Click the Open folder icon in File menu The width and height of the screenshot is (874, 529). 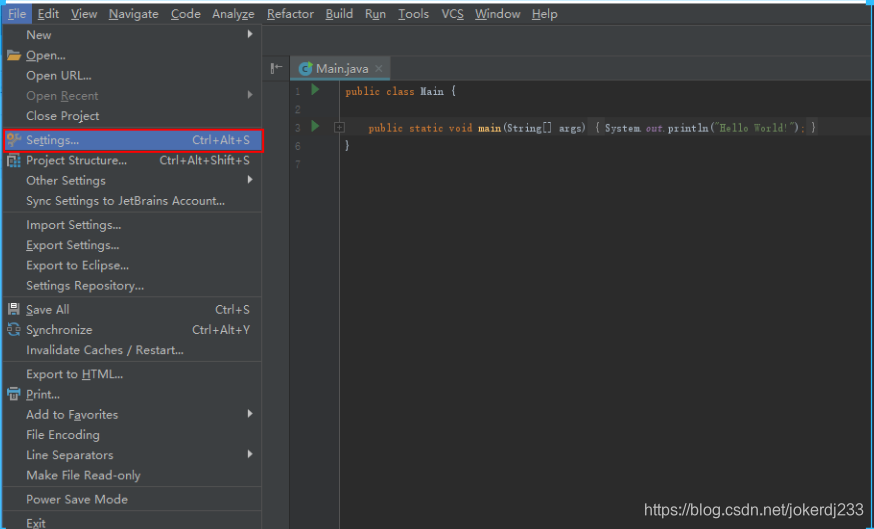[14, 55]
